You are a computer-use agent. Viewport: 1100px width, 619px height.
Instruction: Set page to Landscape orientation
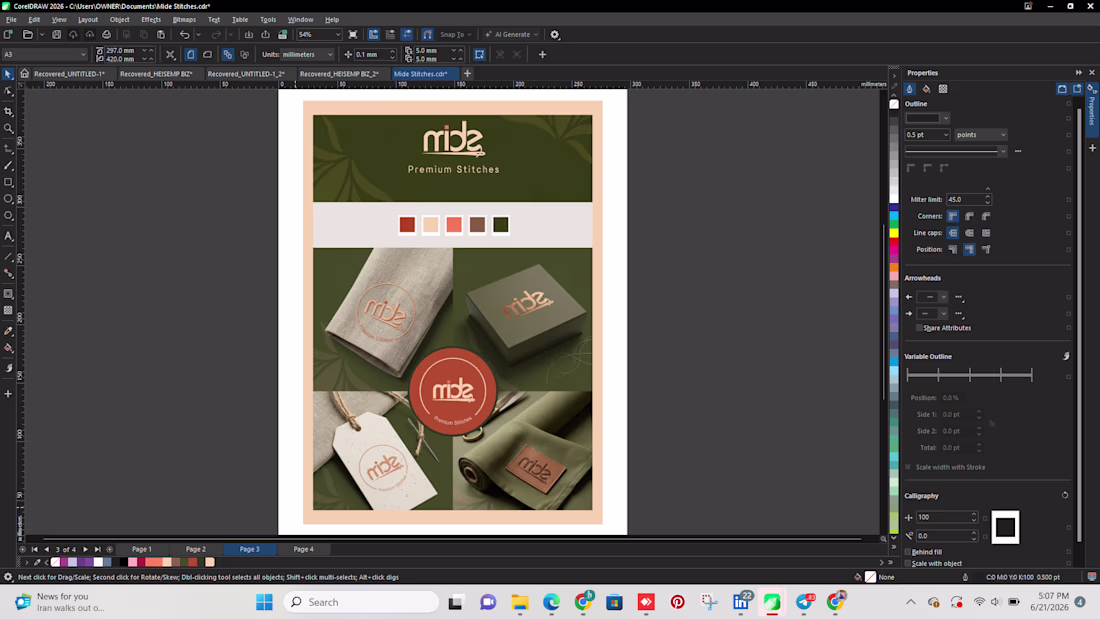coord(207,54)
